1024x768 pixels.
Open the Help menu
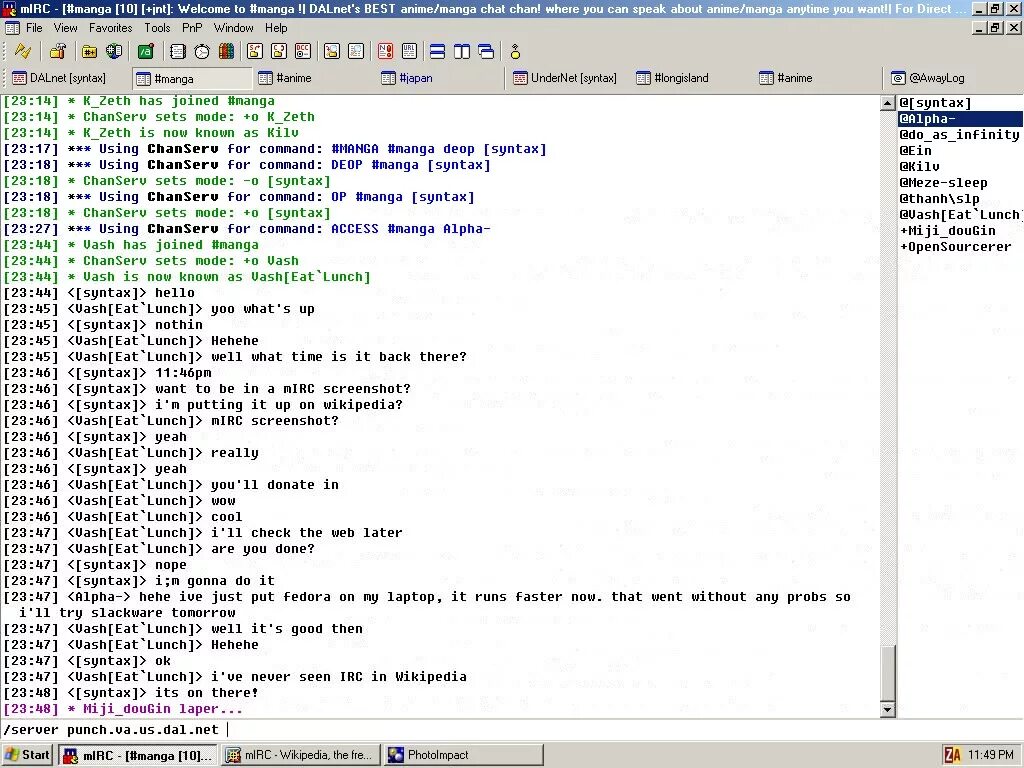[276, 28]
